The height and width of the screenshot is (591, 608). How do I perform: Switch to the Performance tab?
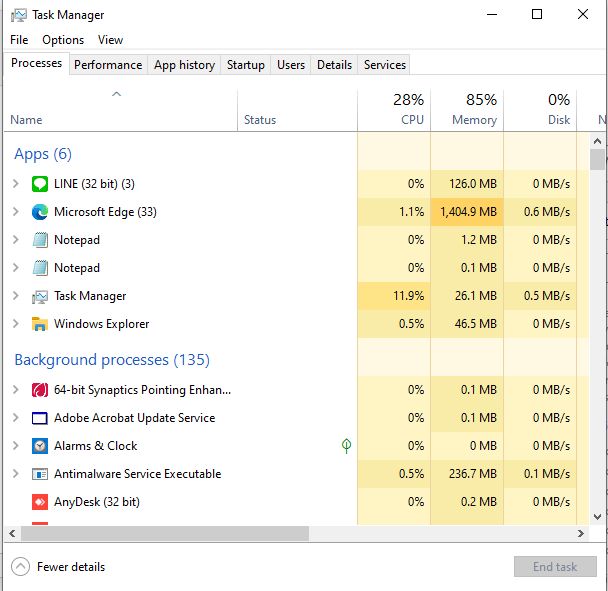point(108,65)
